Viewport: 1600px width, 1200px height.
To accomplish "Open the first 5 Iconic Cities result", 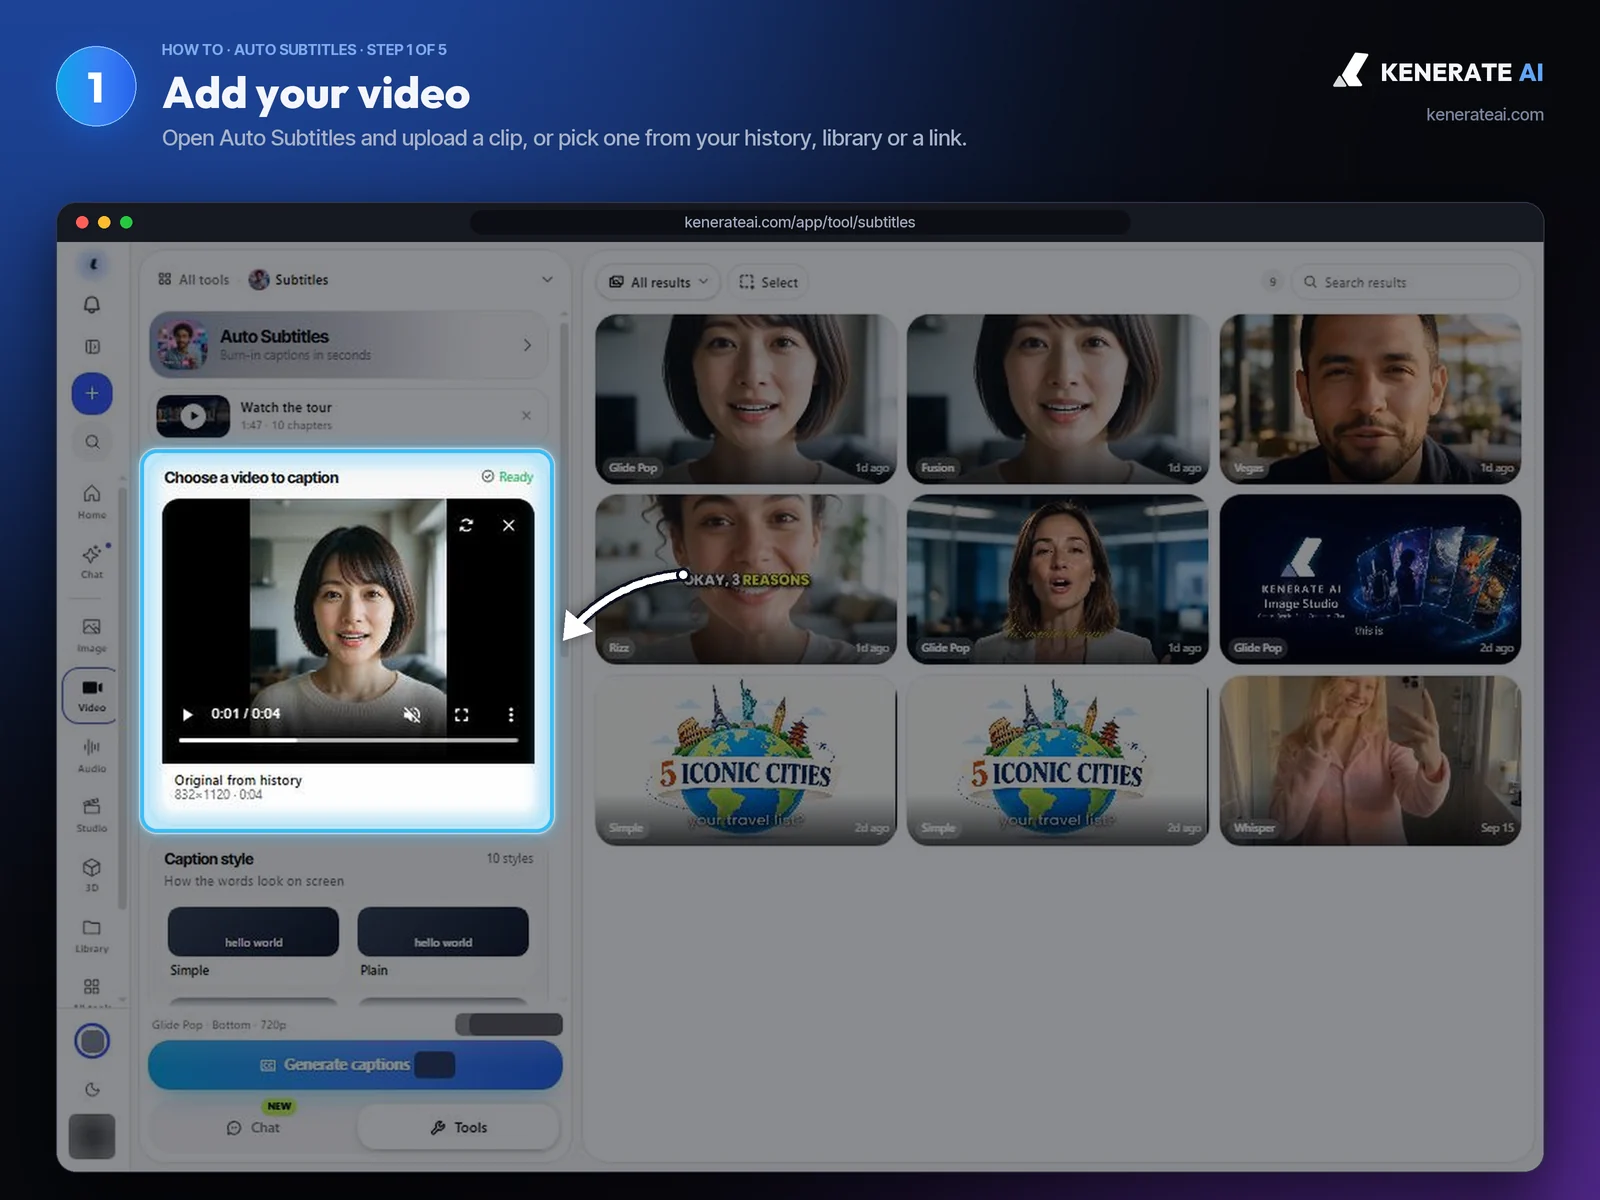I will click(746, 760).
